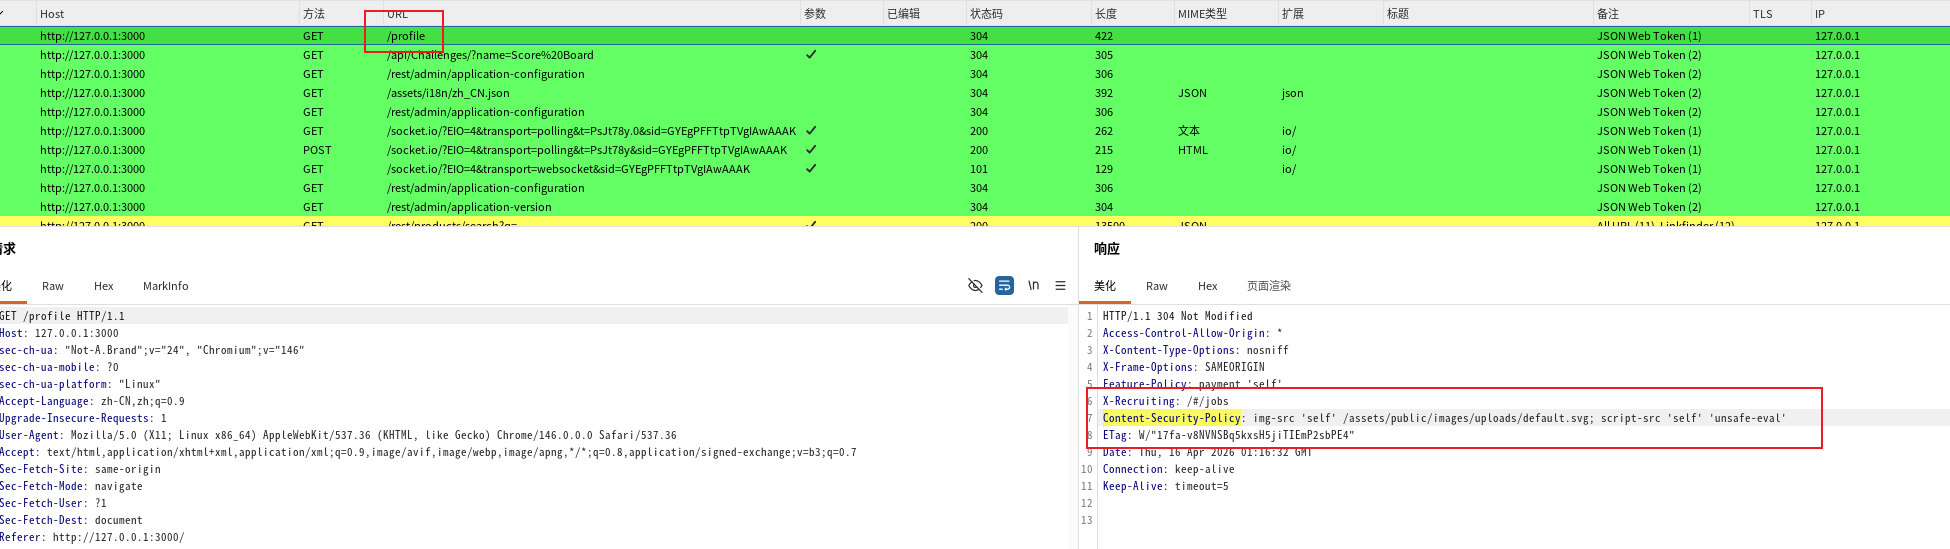Click length value 129 cell

1103,169
